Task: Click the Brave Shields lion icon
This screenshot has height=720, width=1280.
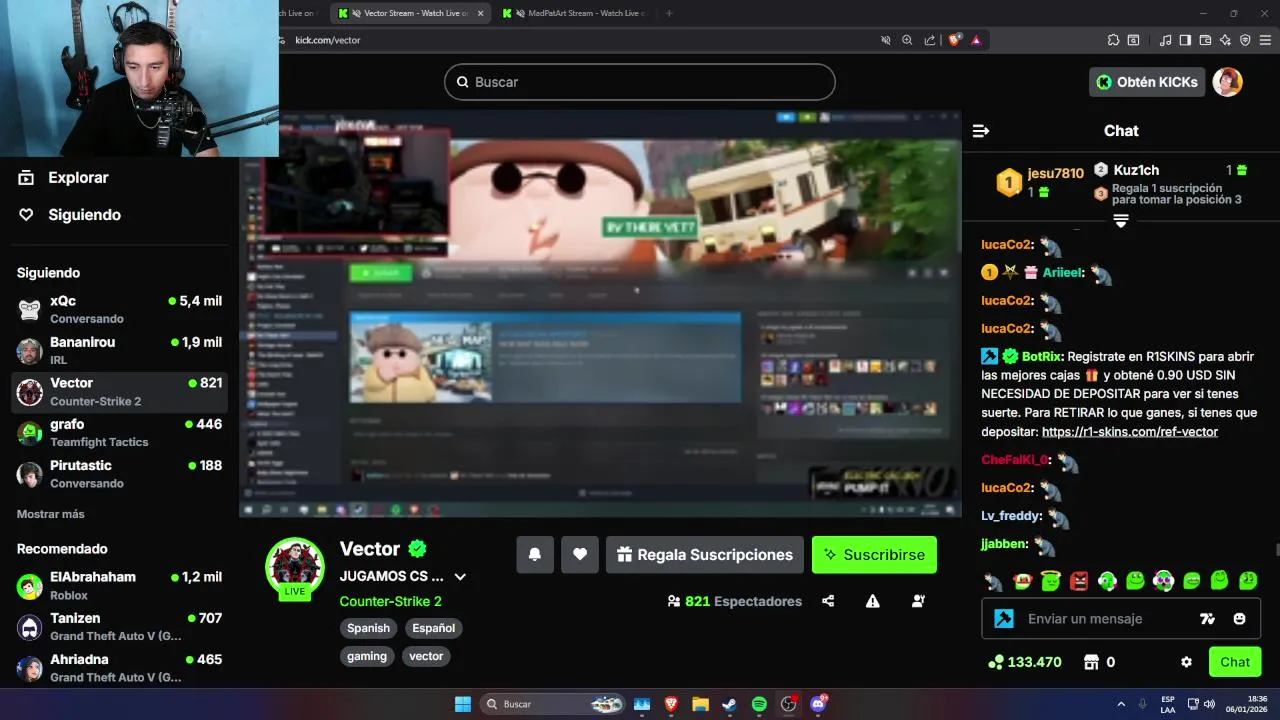Action: [954, 40]
